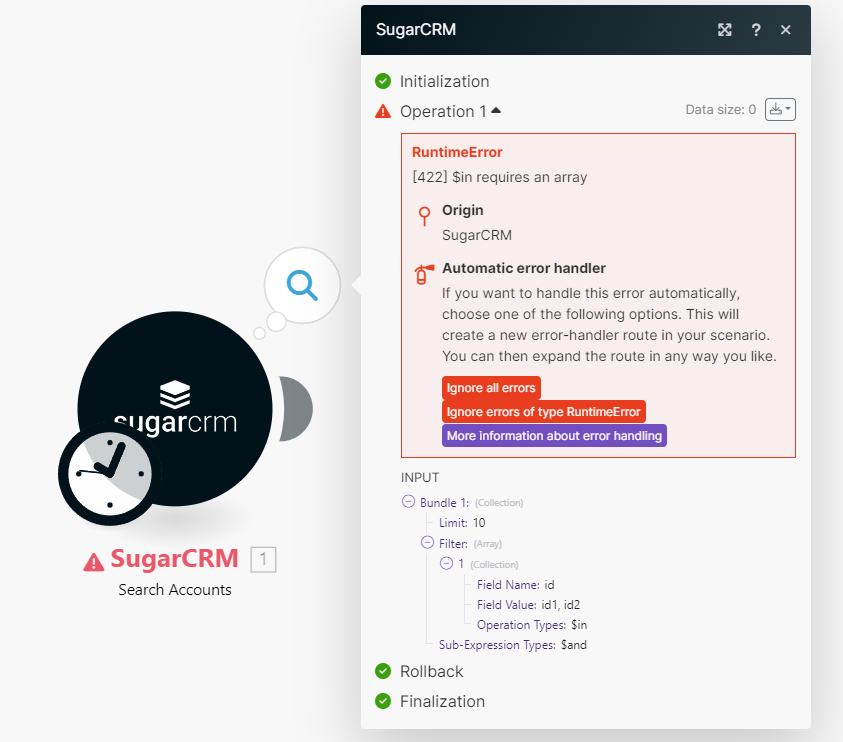The image size is (843, 742).
Task: Click the module number 1 badge
Action: [263, 559]
